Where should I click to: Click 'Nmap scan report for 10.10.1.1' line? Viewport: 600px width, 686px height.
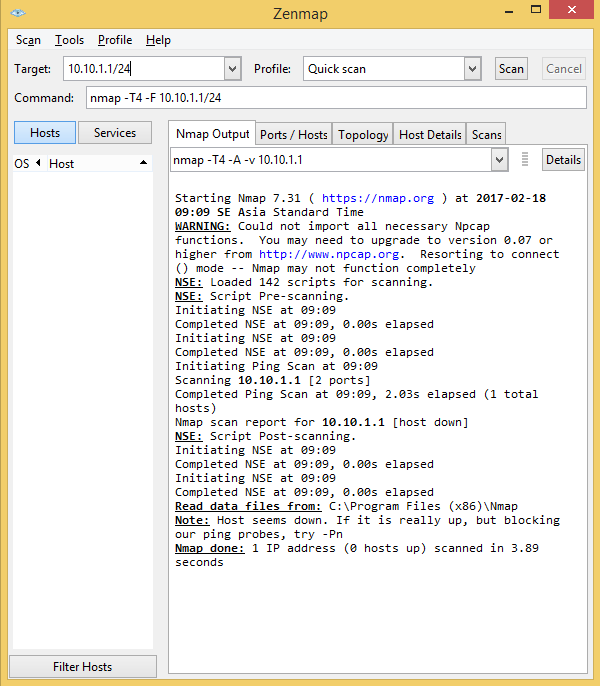pyautogui.click(x=322, y=422)
